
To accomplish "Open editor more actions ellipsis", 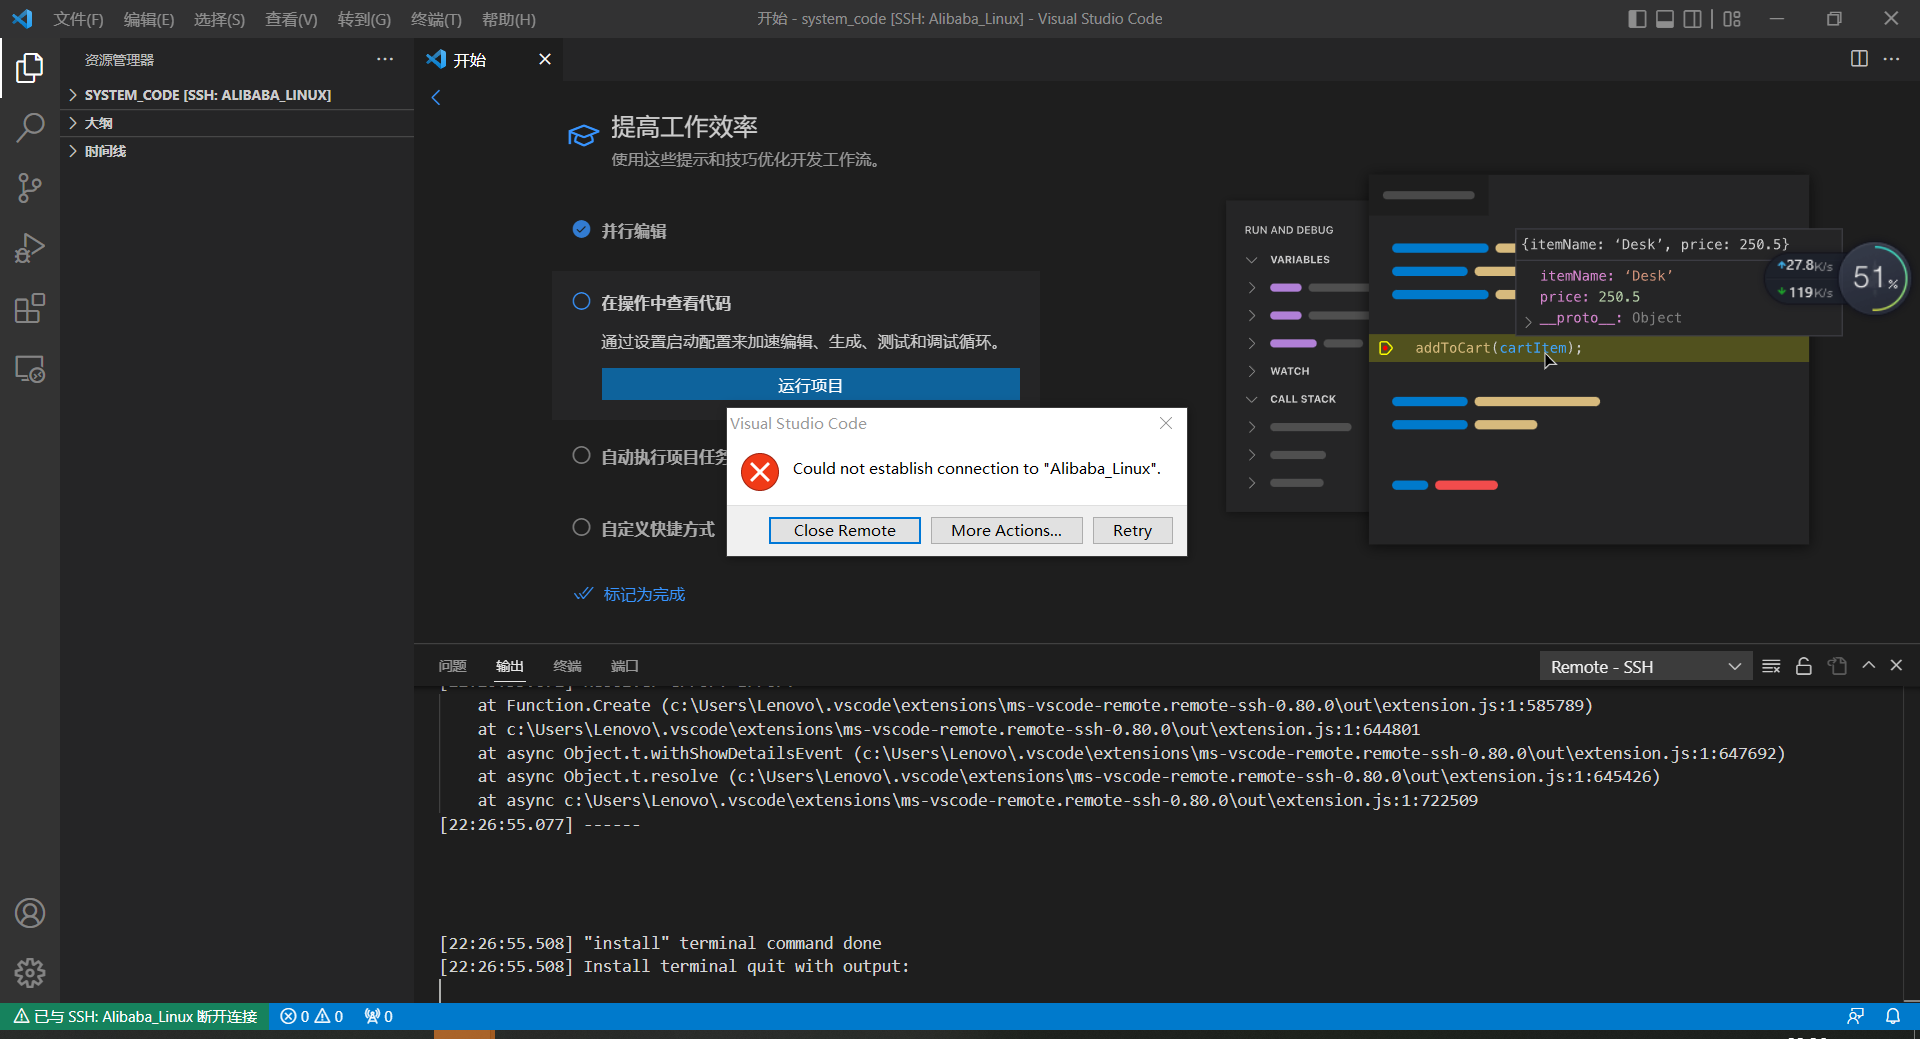I will tap(1891, 59).
